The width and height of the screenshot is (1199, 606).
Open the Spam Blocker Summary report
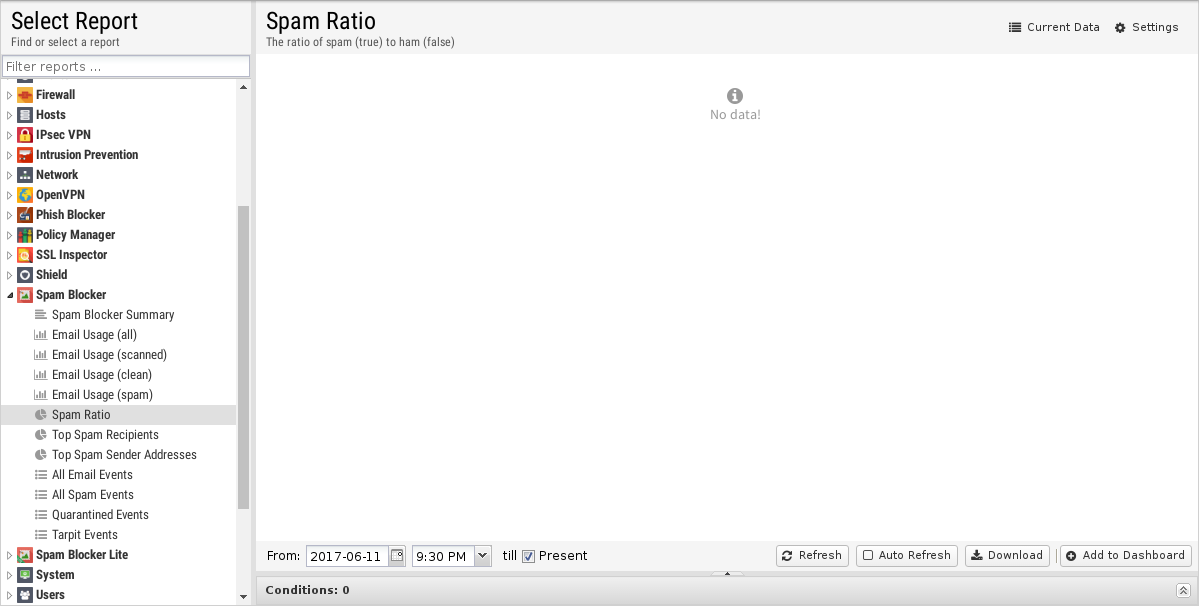pos(113,314)
